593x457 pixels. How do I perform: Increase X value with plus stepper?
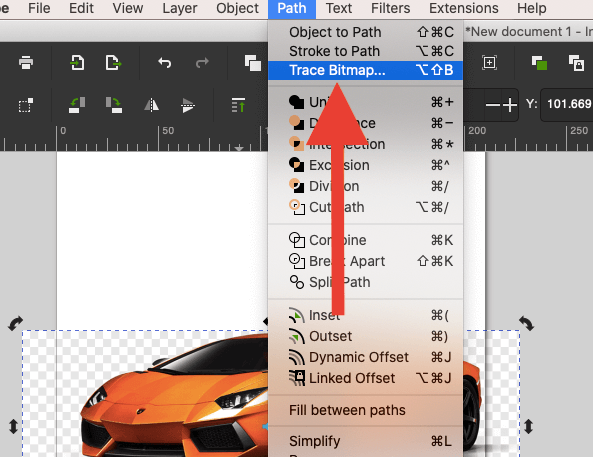click(x=510, y=105)
